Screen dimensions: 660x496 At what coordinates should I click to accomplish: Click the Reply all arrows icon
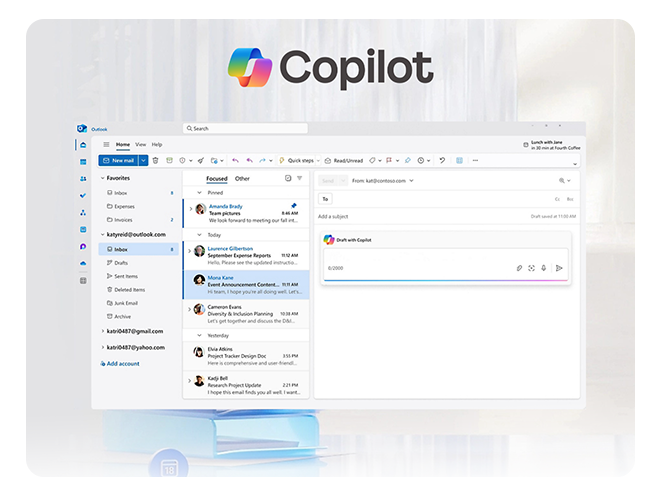click(x=250, y=160)
